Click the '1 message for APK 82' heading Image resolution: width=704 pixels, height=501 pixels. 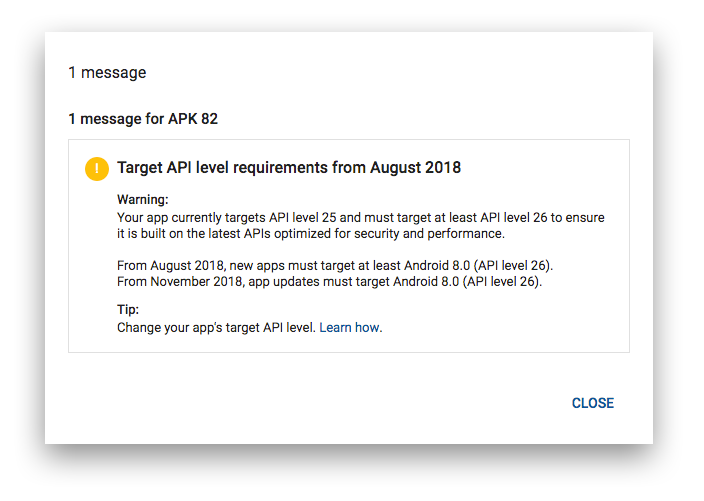coord(143,119)
